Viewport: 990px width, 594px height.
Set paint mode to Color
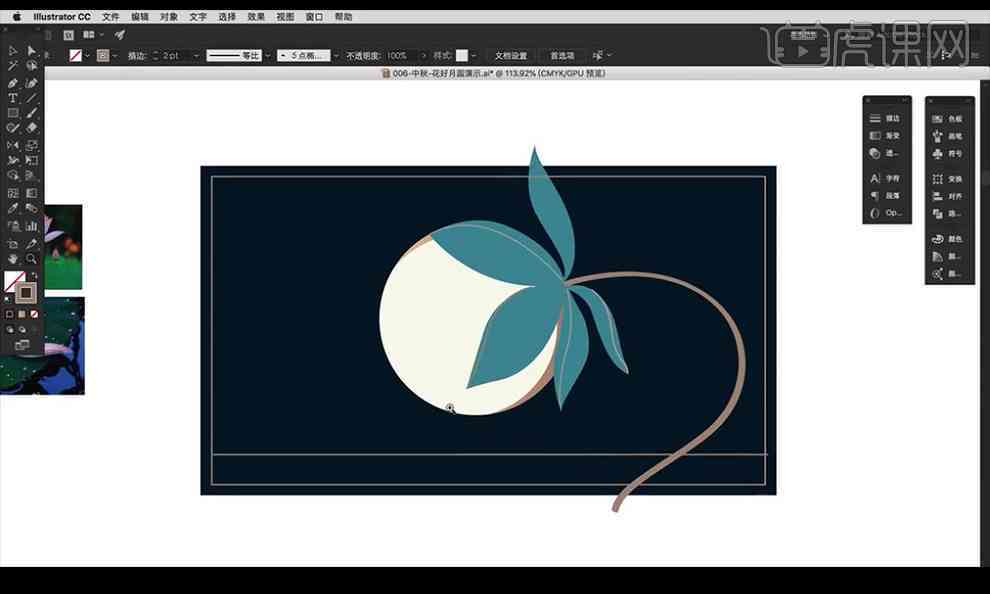(9, 314)
